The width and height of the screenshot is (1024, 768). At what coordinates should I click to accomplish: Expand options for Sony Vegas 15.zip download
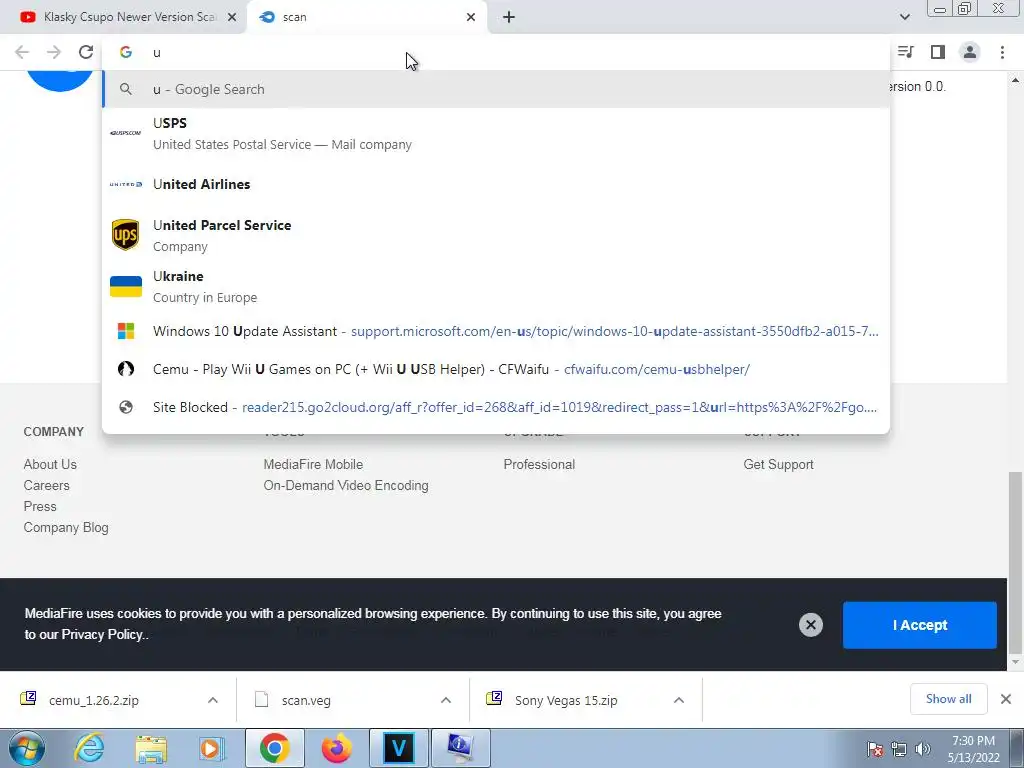(679, 700)
